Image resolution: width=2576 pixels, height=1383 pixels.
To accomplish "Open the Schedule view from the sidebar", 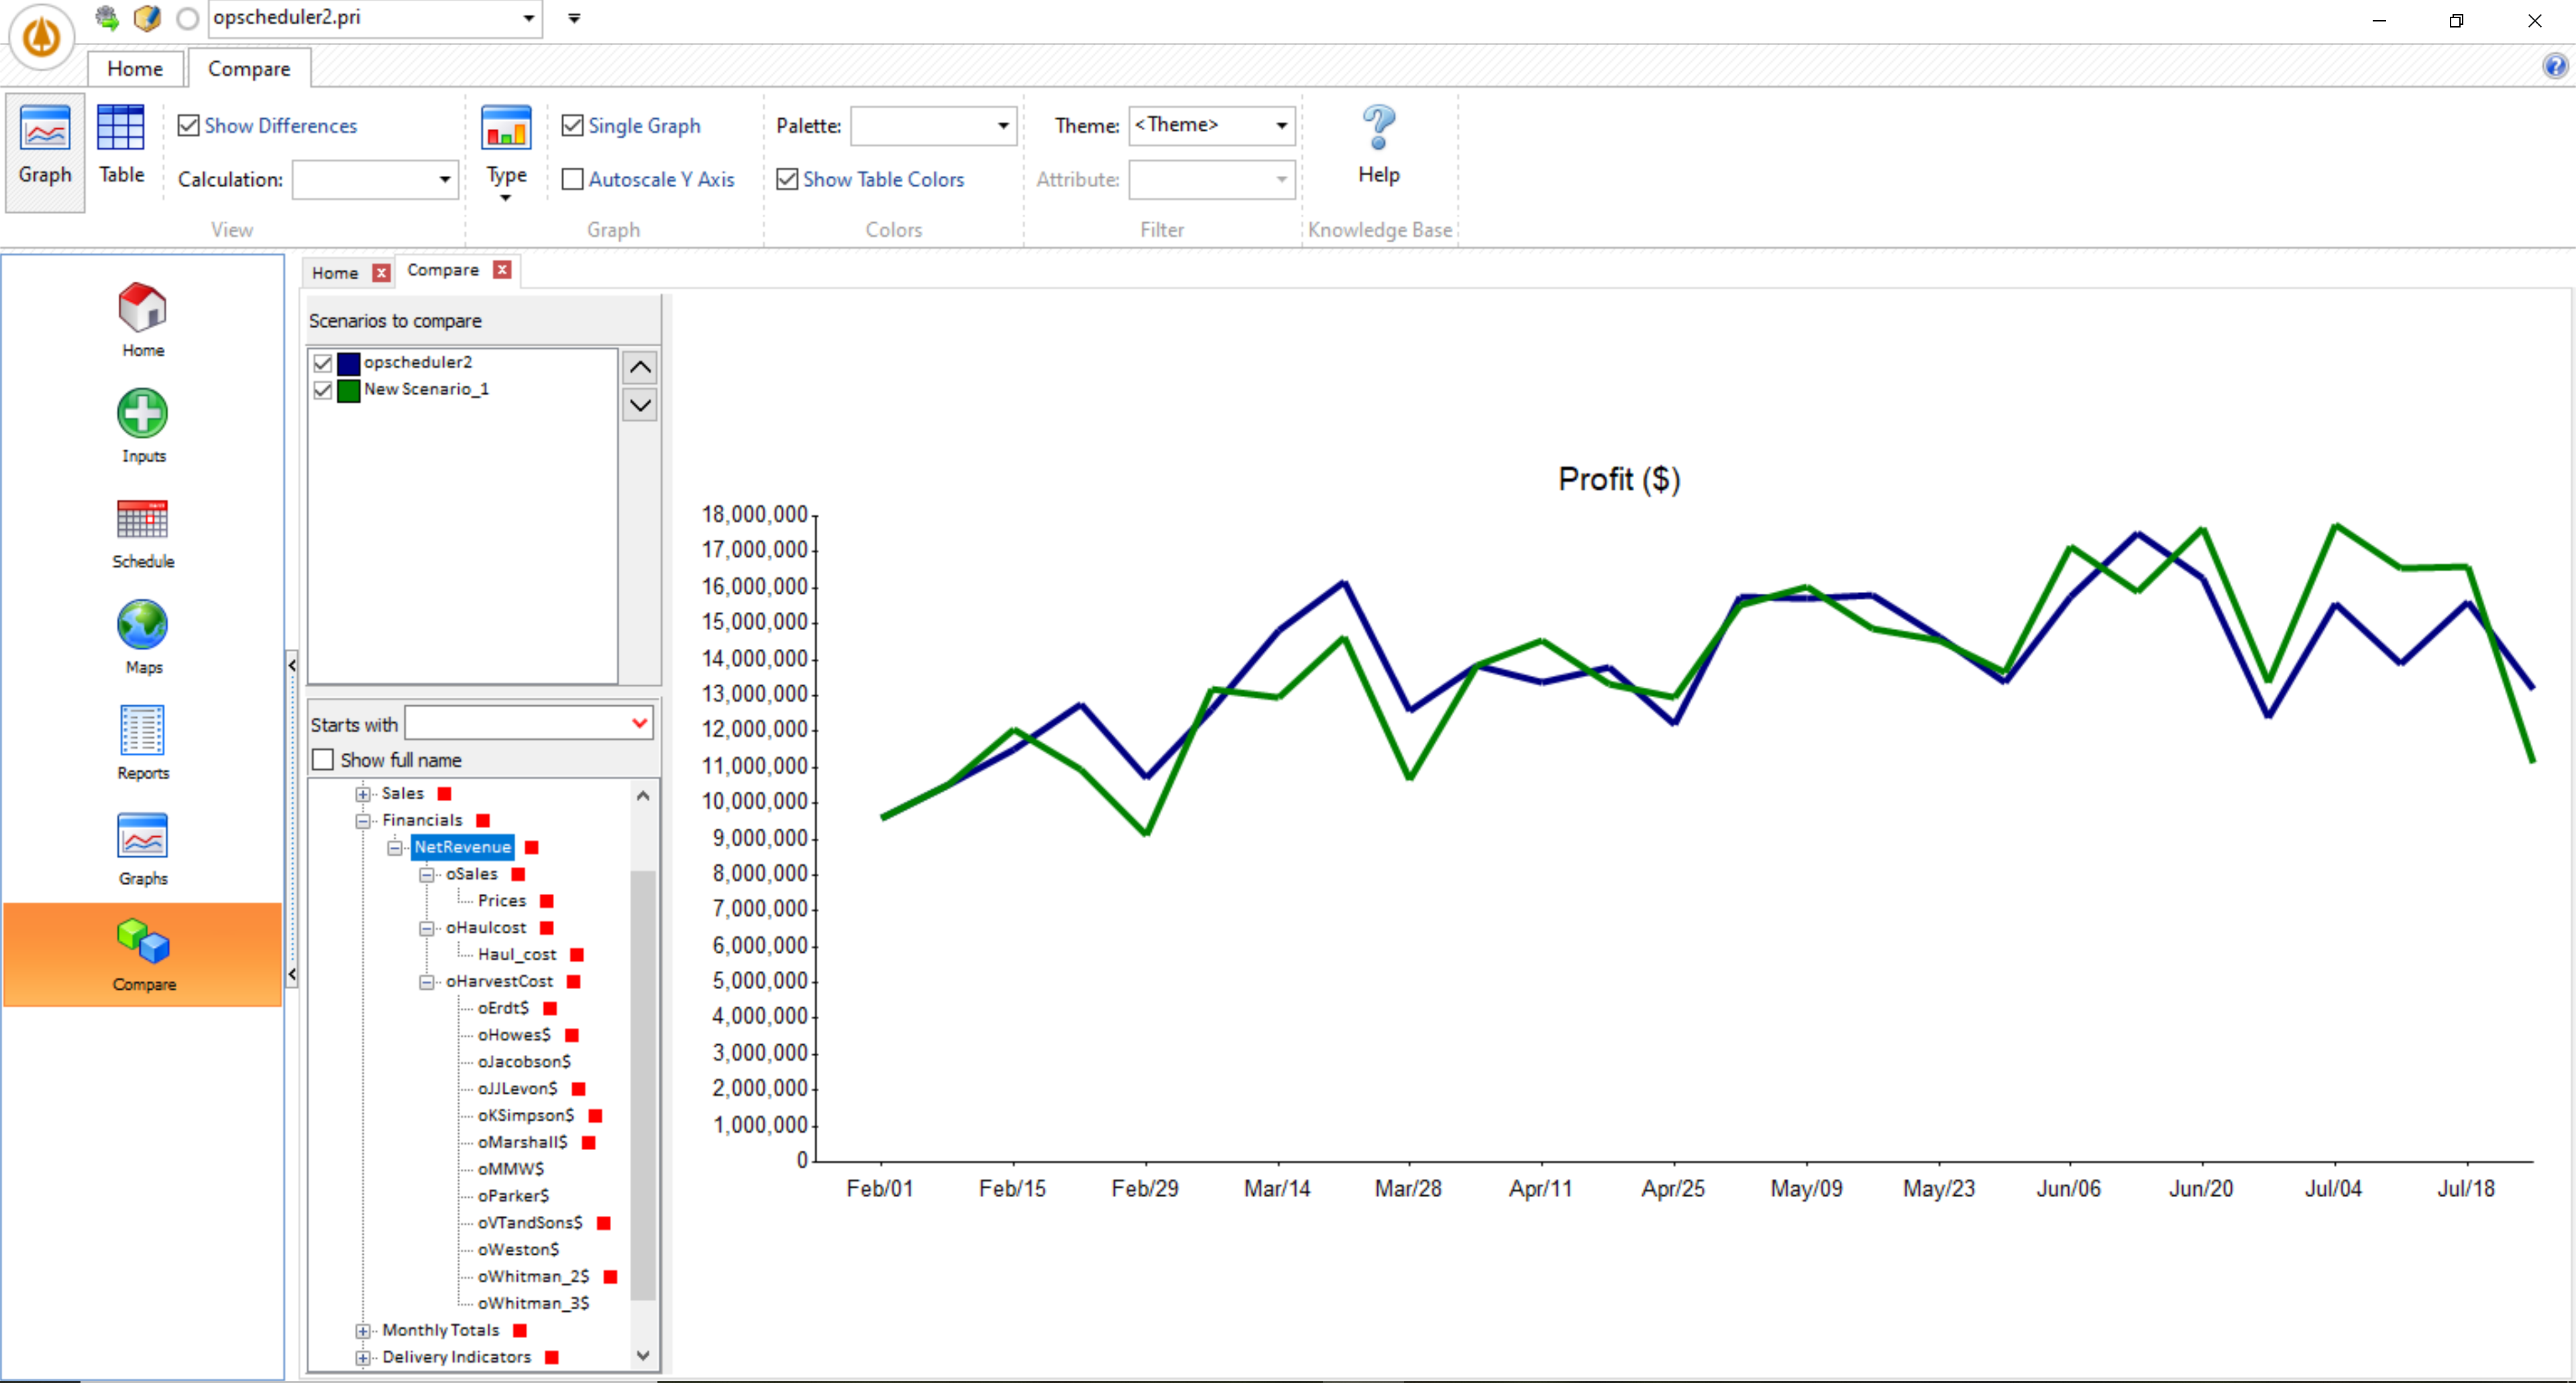I will [x=142, y=532].
